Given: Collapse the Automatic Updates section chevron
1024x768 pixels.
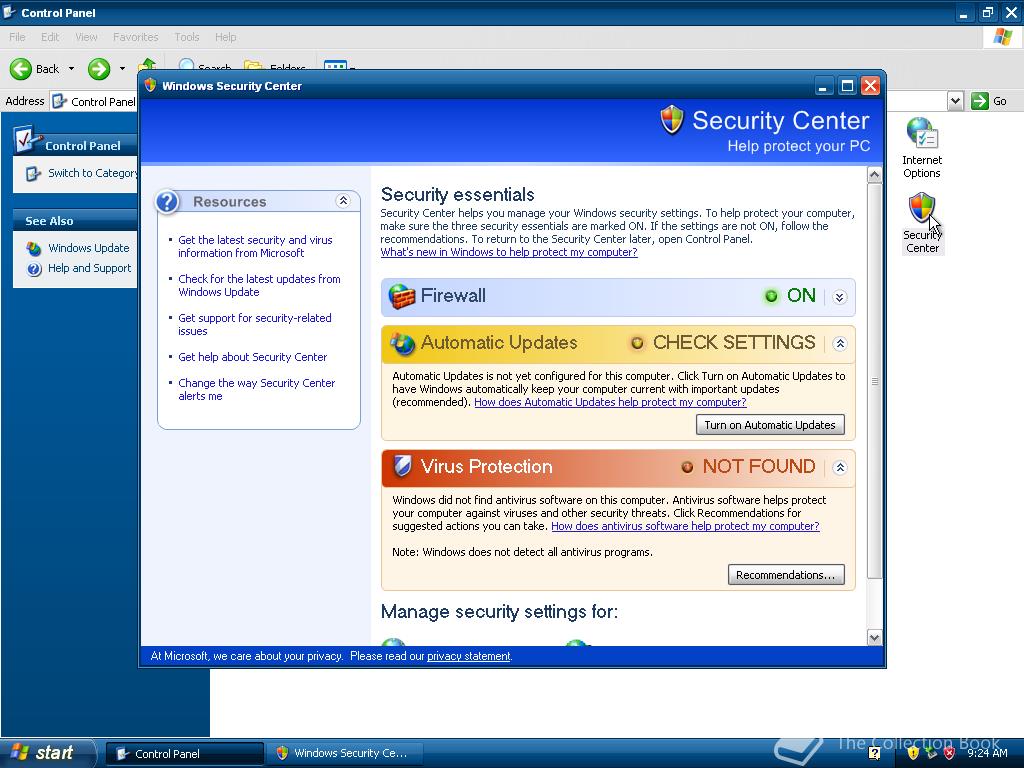Looking at the screenshot, I should click(x=840, y=344).
